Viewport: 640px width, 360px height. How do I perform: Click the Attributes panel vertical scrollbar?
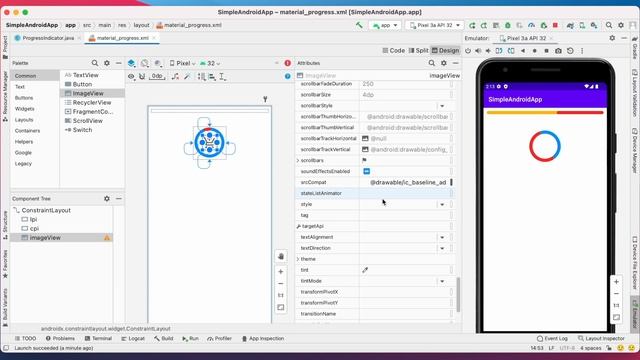click(458, 295)
